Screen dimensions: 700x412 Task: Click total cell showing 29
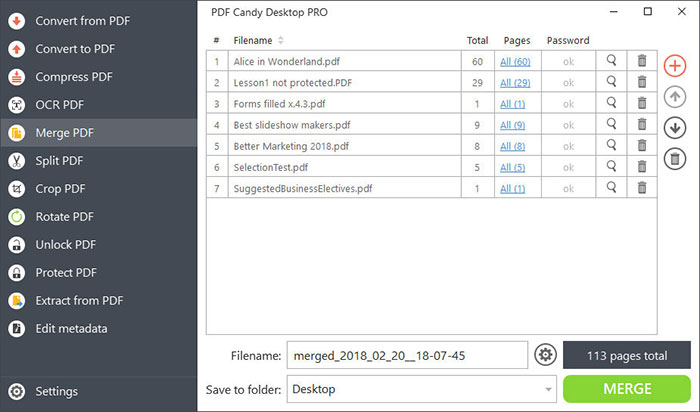(477, 83)
